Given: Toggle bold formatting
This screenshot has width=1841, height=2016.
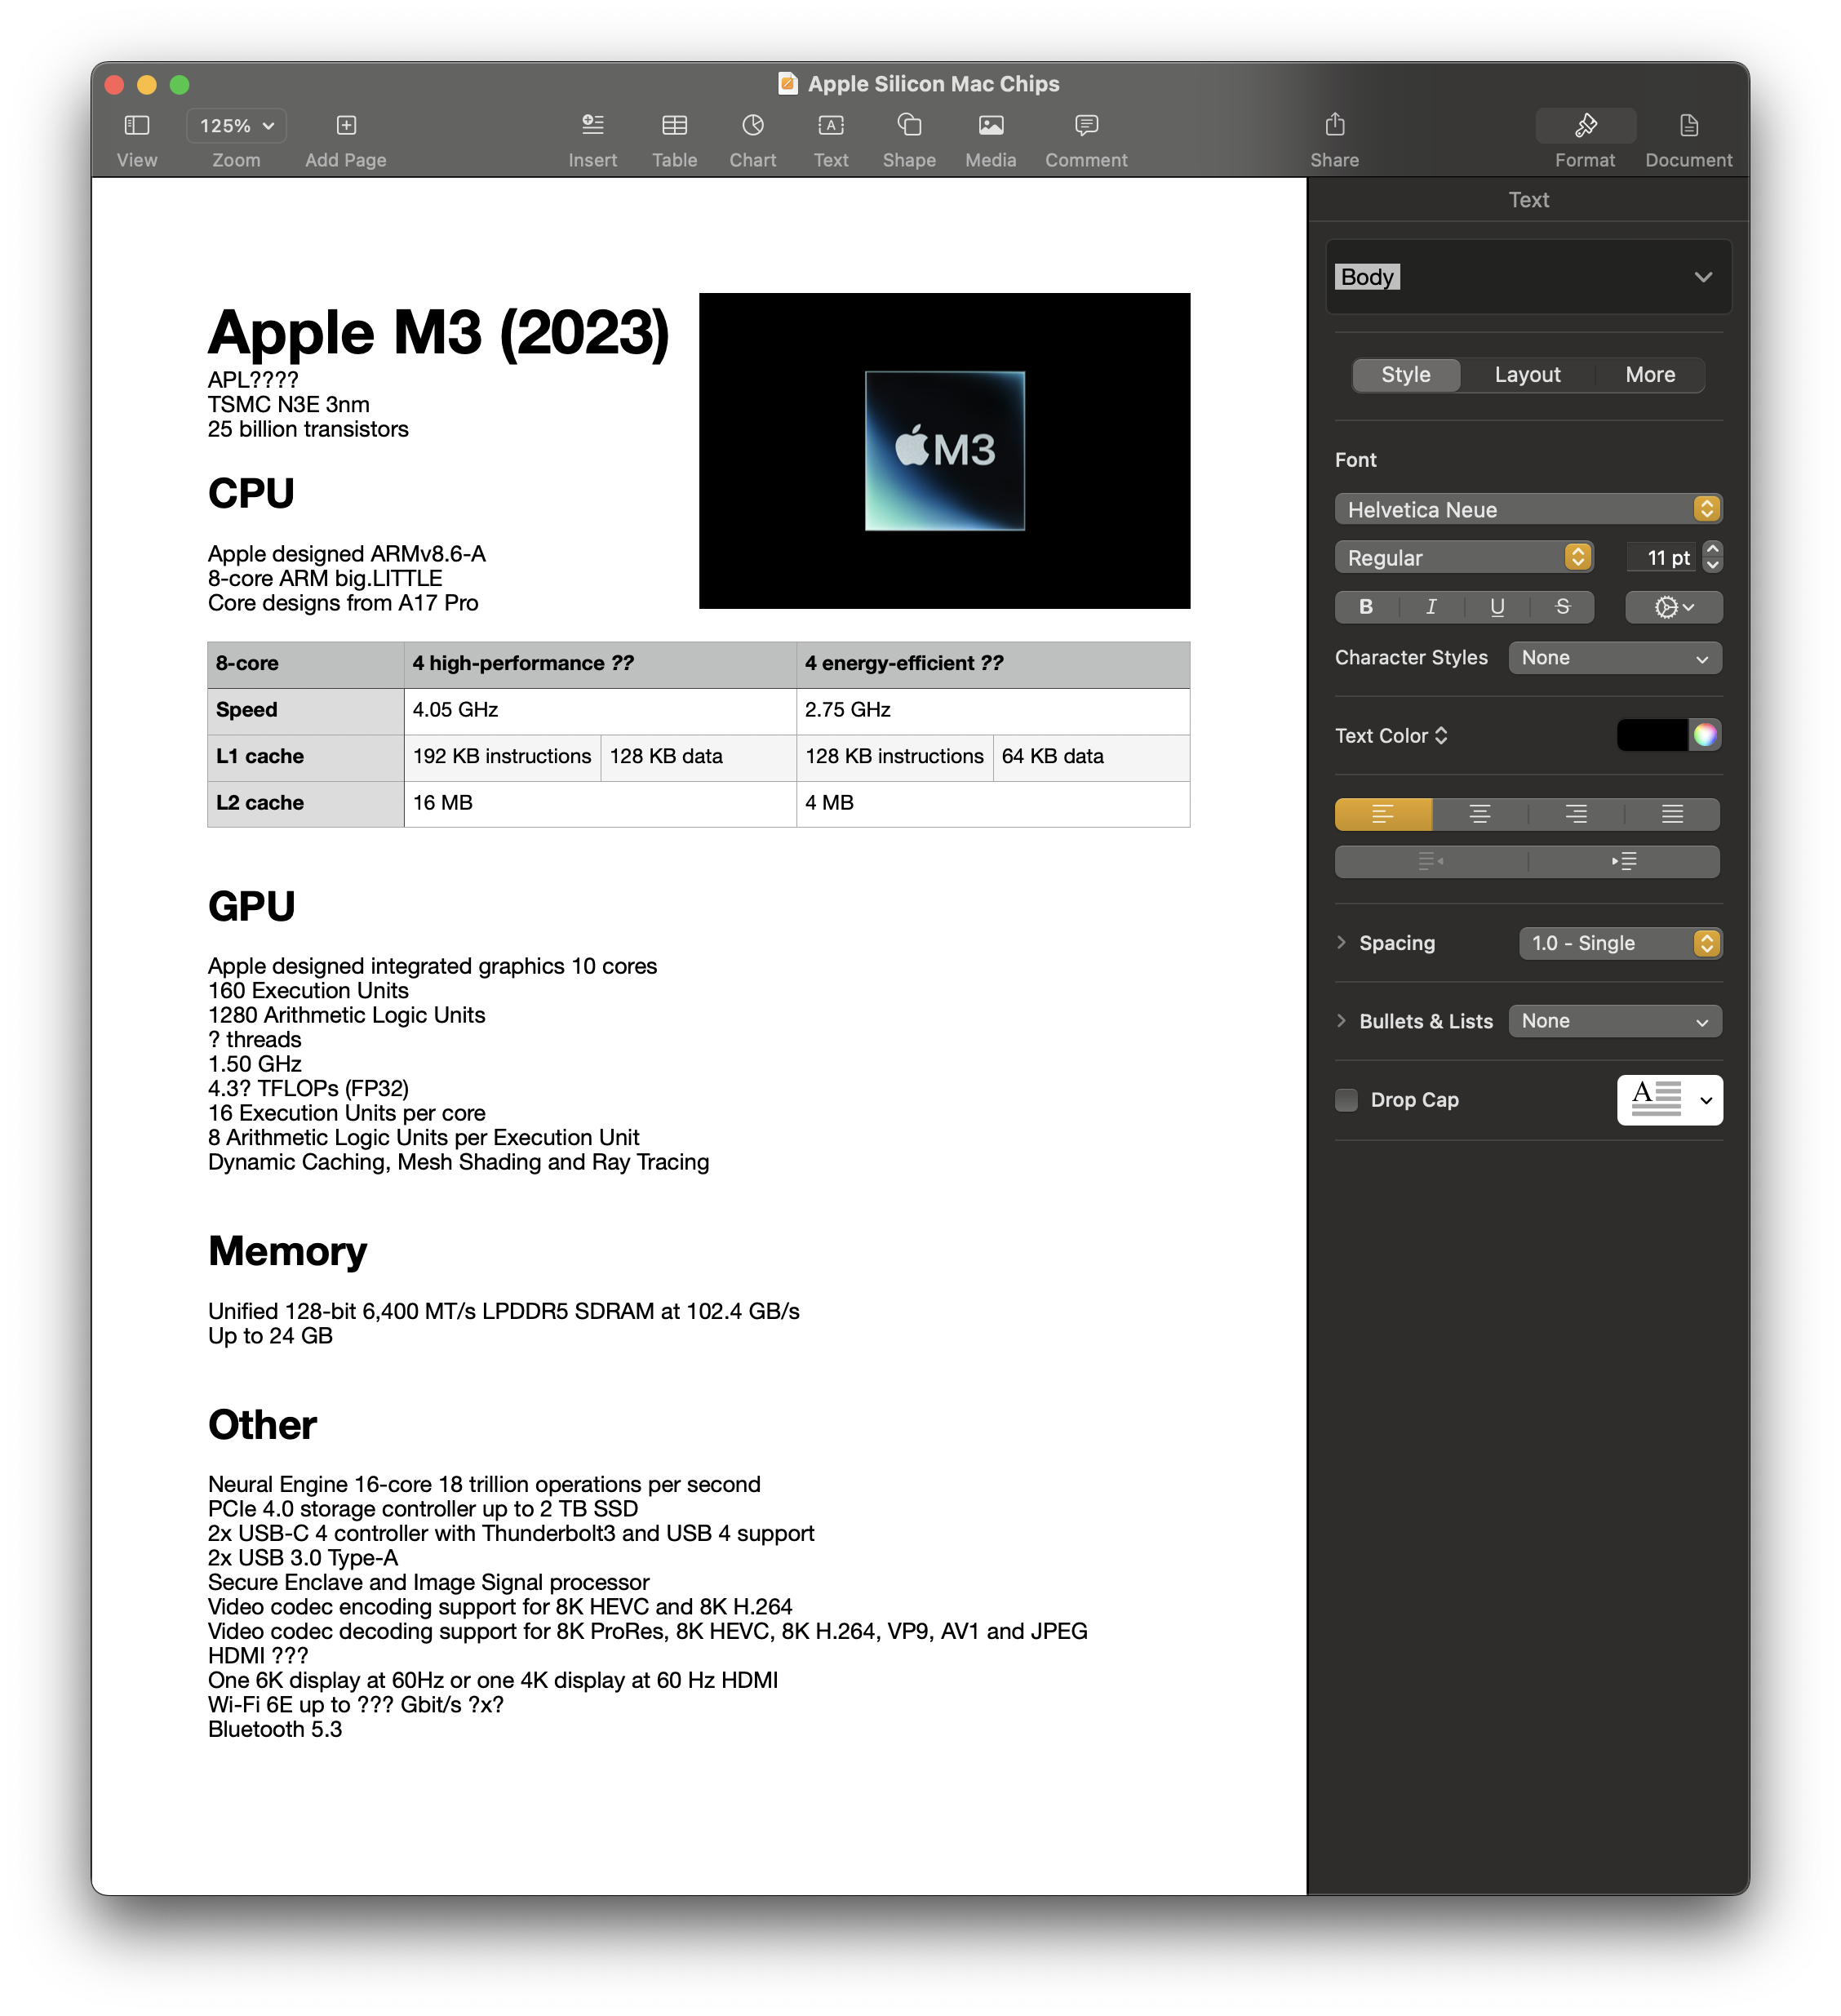Looking at the screenshot, I should tap(1366, 607).
